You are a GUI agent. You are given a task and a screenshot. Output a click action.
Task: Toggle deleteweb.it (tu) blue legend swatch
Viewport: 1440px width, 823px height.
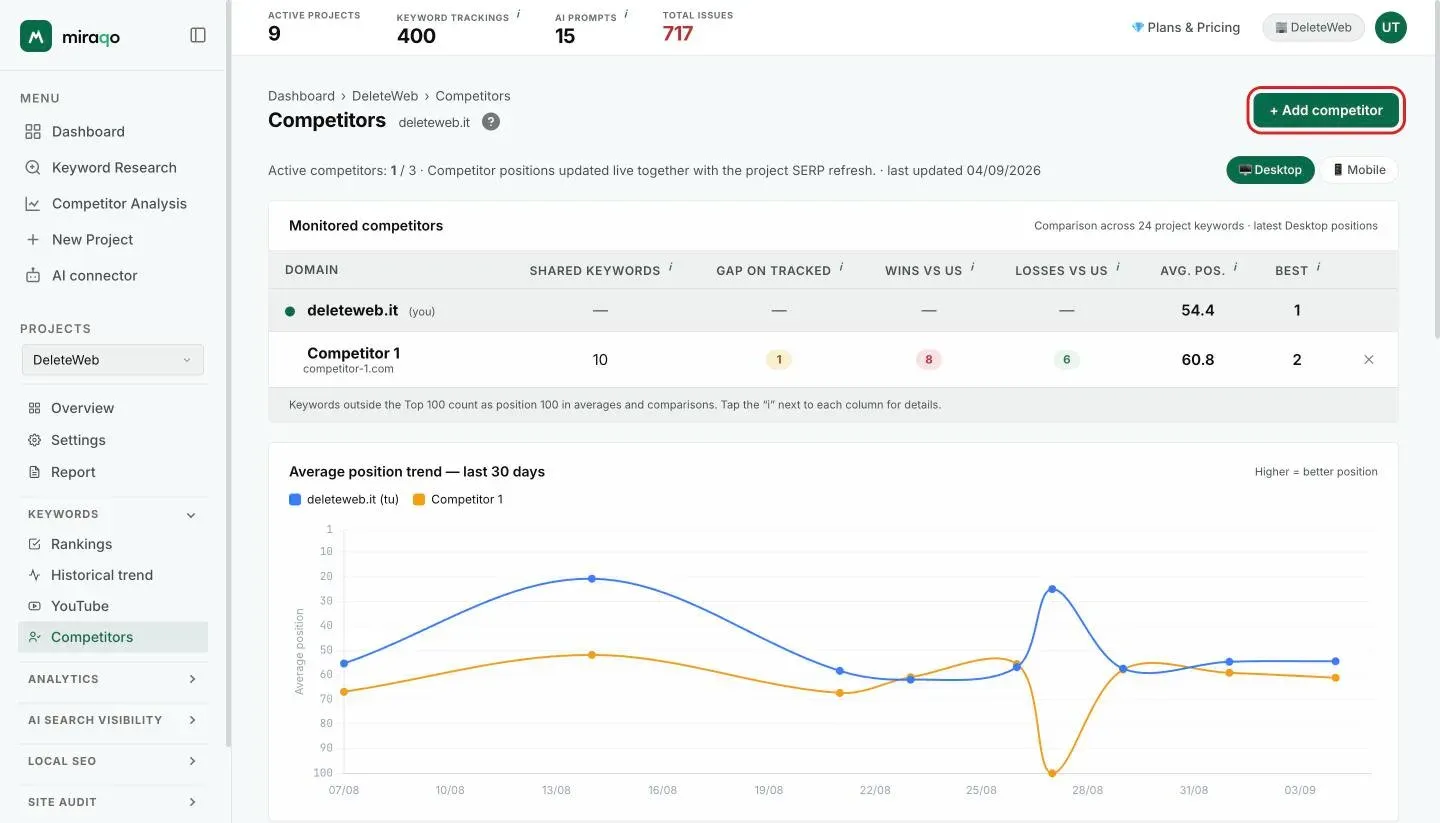(295, 499)
